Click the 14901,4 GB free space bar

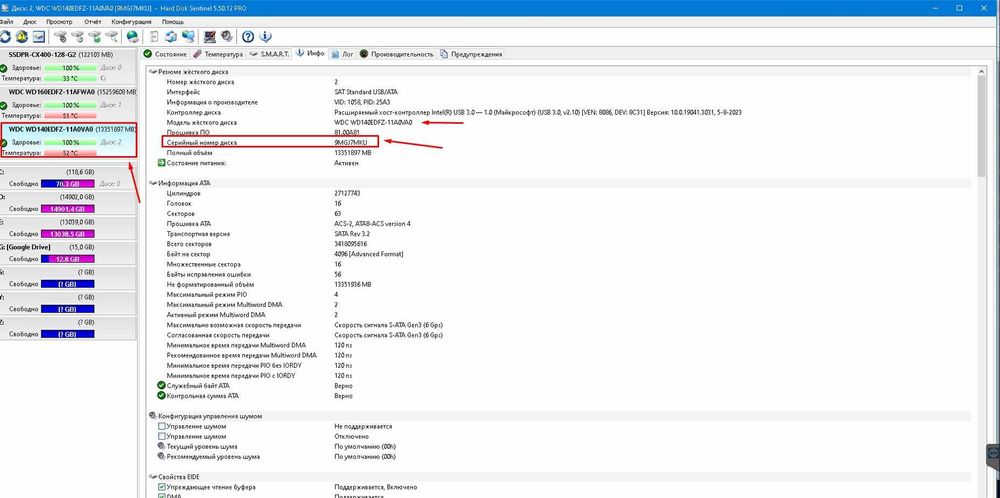point(67,209)
